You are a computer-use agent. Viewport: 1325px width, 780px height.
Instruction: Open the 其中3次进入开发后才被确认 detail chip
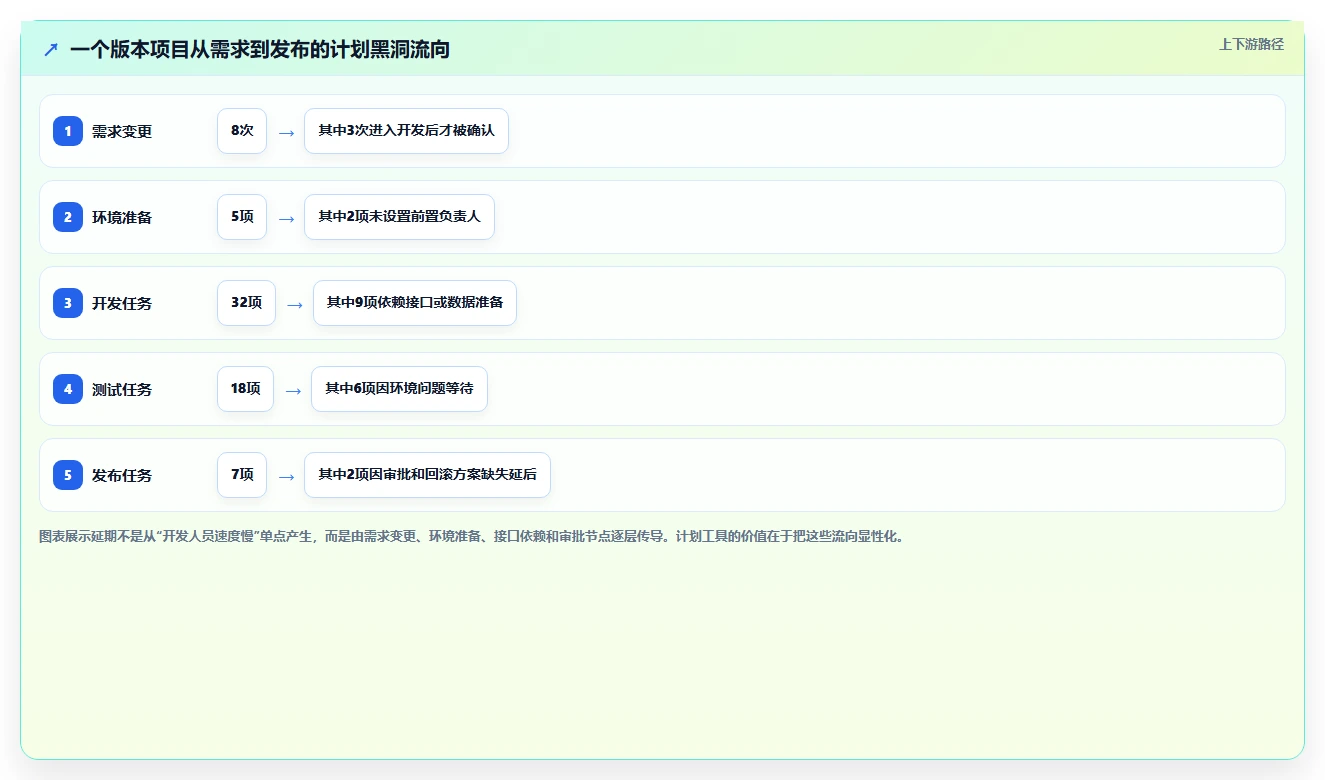tap(406, 131)
